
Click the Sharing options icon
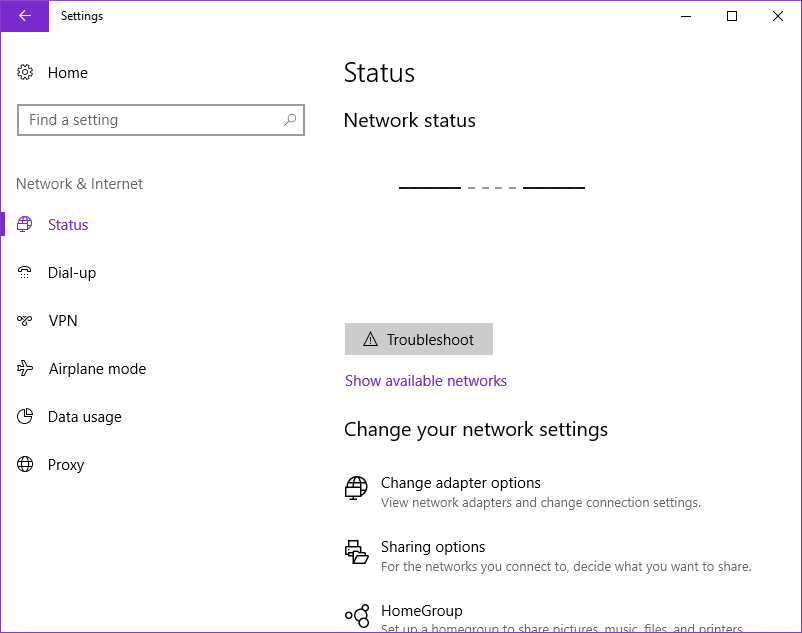click(356, 553)
